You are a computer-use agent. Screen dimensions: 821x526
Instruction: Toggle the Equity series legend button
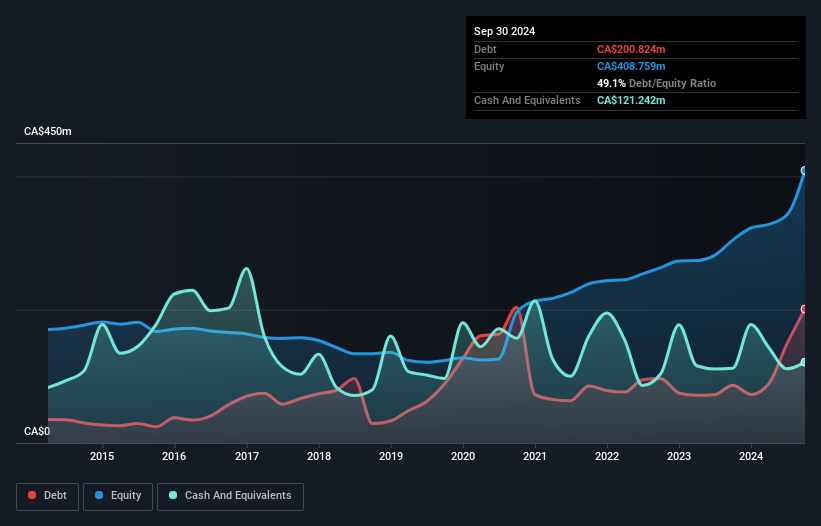pyautogui.click(x=118, y=496)
